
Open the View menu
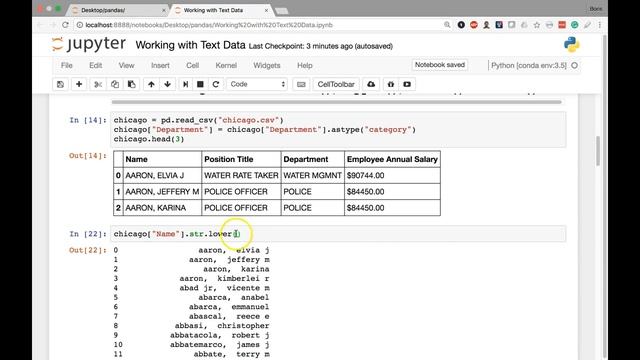coord(127,65)
